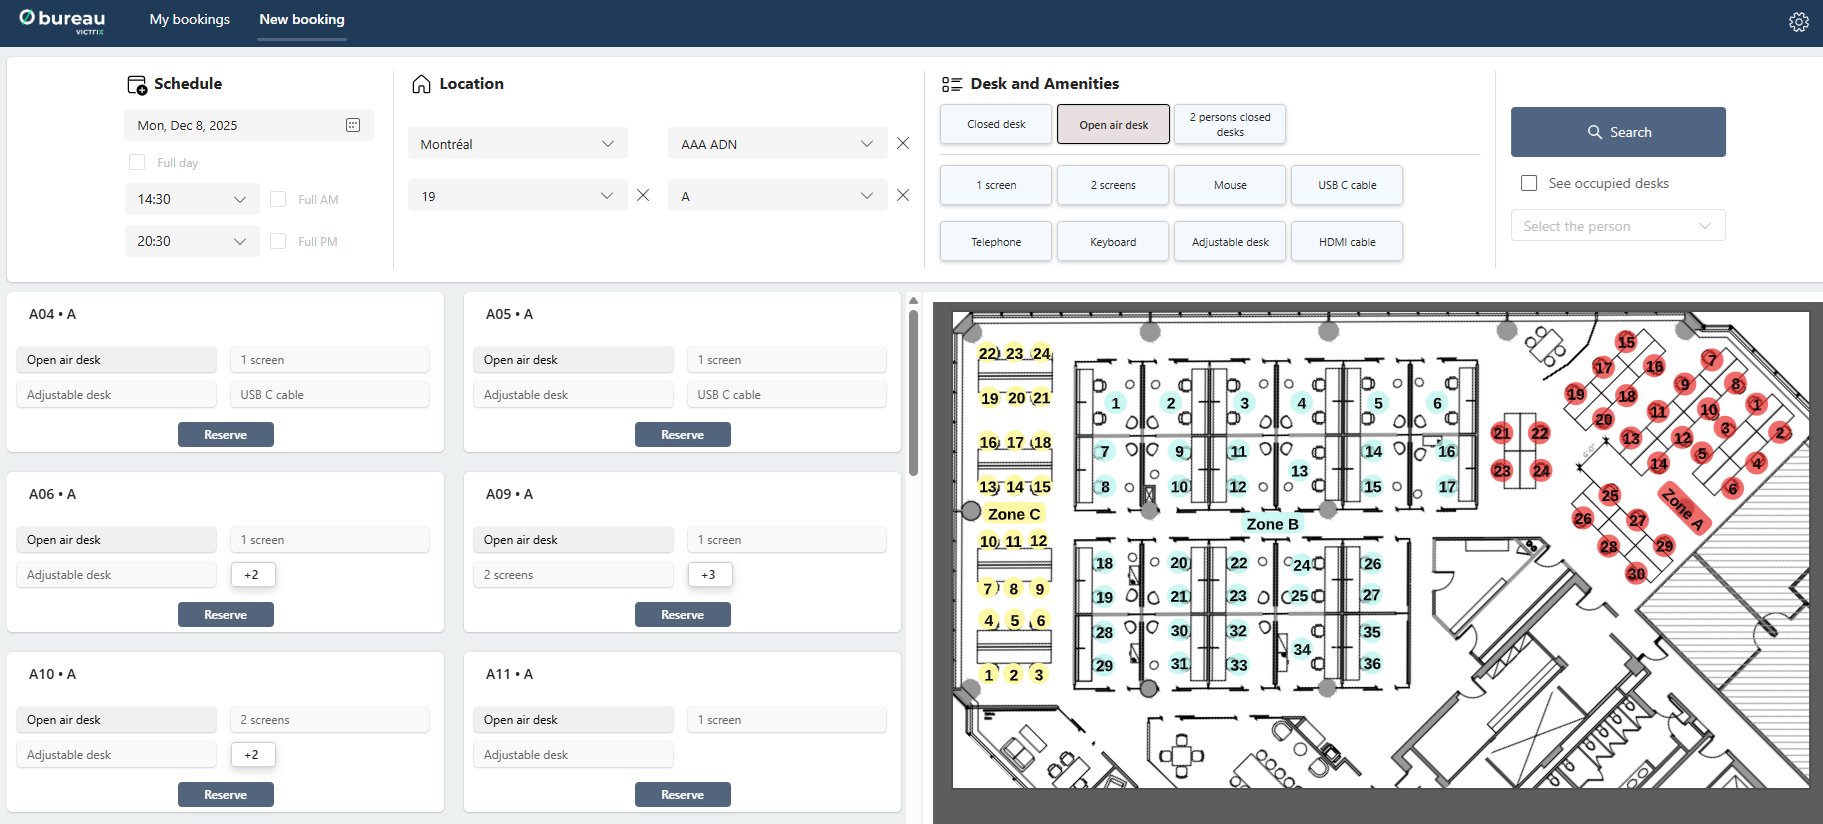The width and height of the screenshot is (1823, 824).
Task: Open the 14:30 start time dropdown
Action: 192,199
